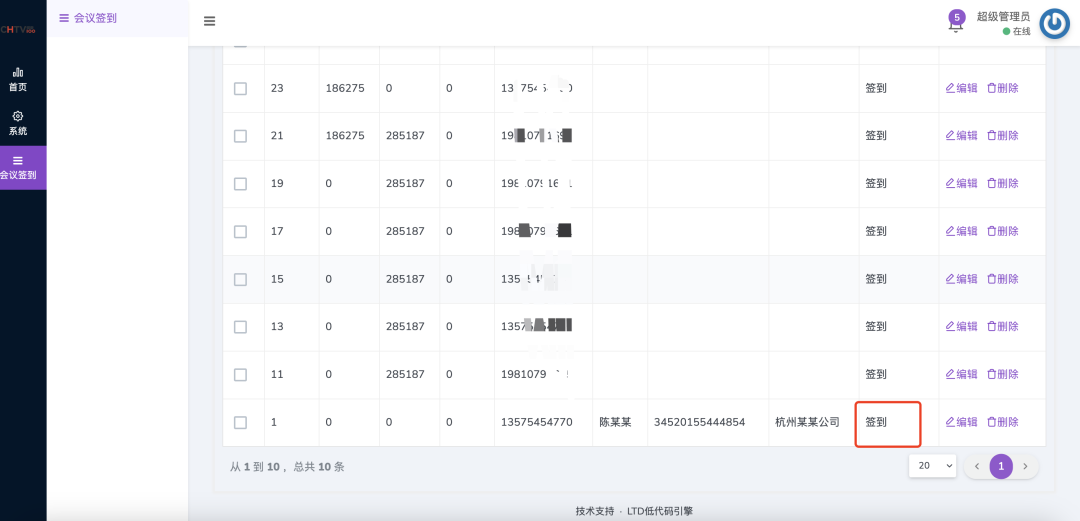Image resolution: width=1080 pixels, height=521 pixels.
Task: Click 删除 for row 11
Action: click(1002, 374)
